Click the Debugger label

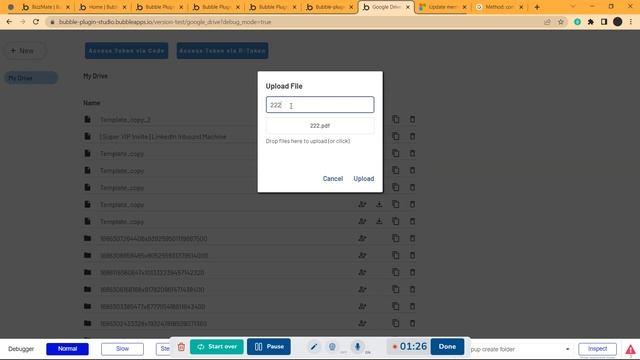[21, 349]
